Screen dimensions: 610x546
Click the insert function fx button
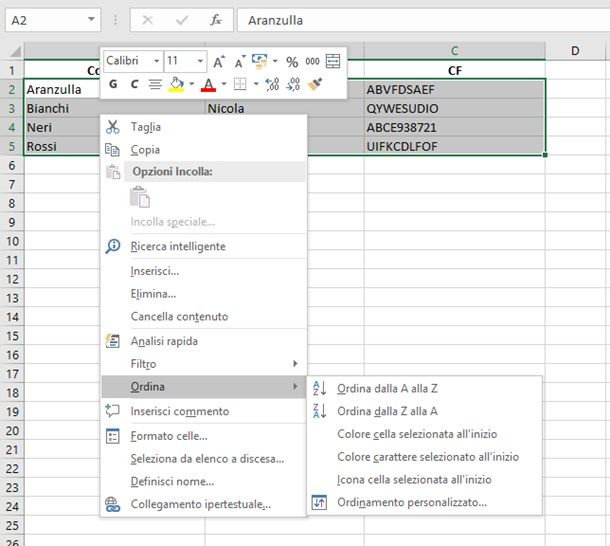coord(216,19)
